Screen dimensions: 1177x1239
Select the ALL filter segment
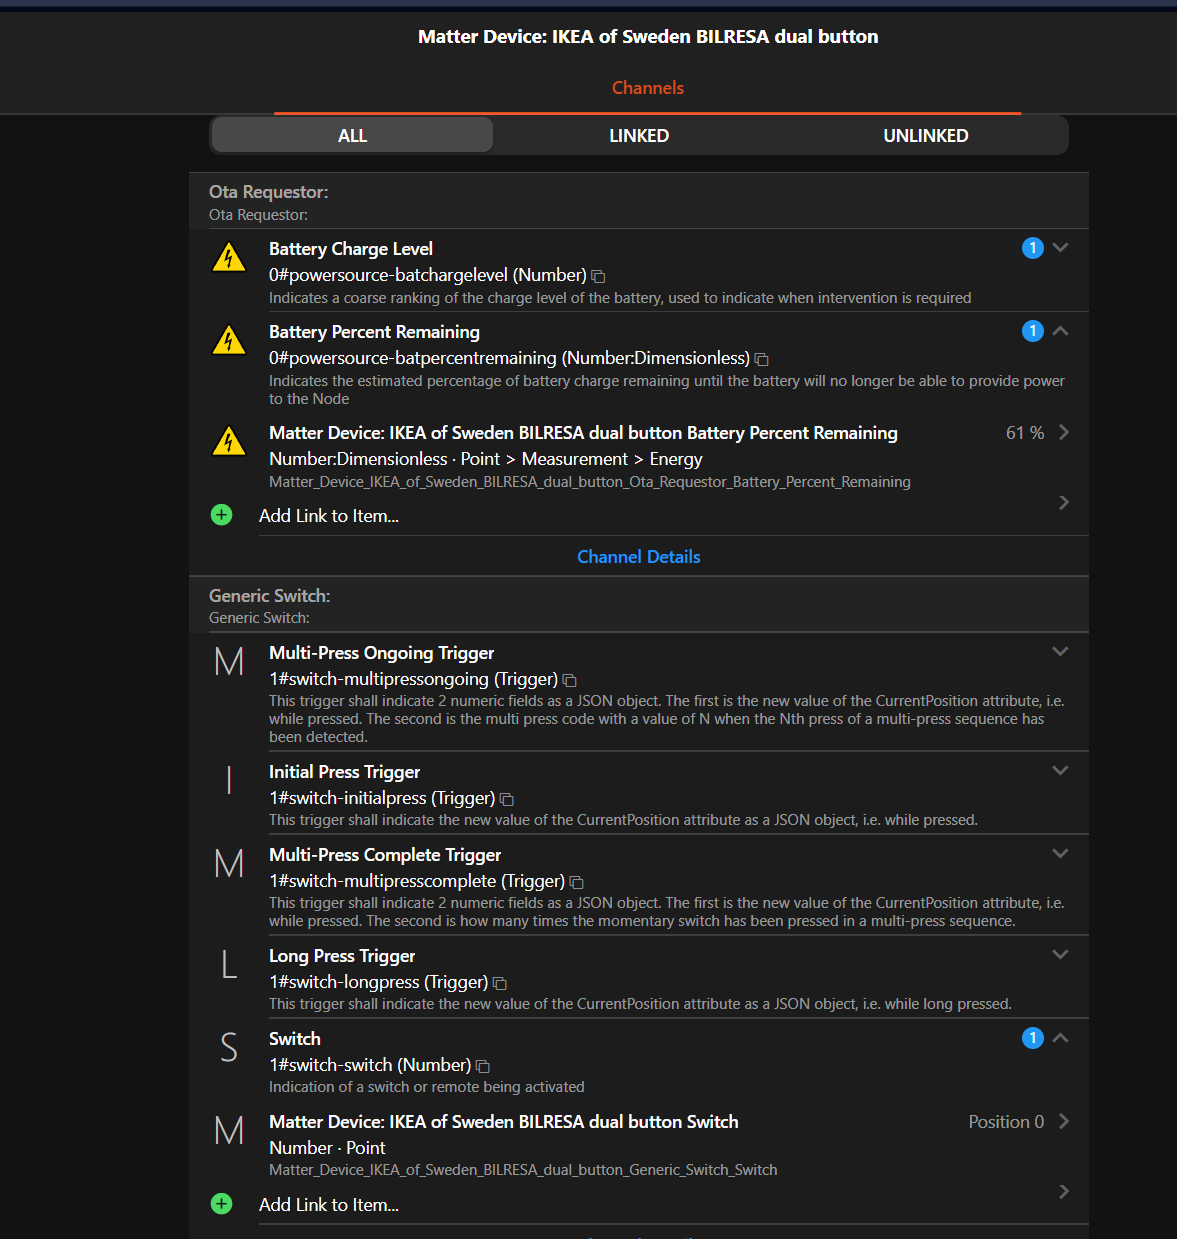click(x=352, y=136)
